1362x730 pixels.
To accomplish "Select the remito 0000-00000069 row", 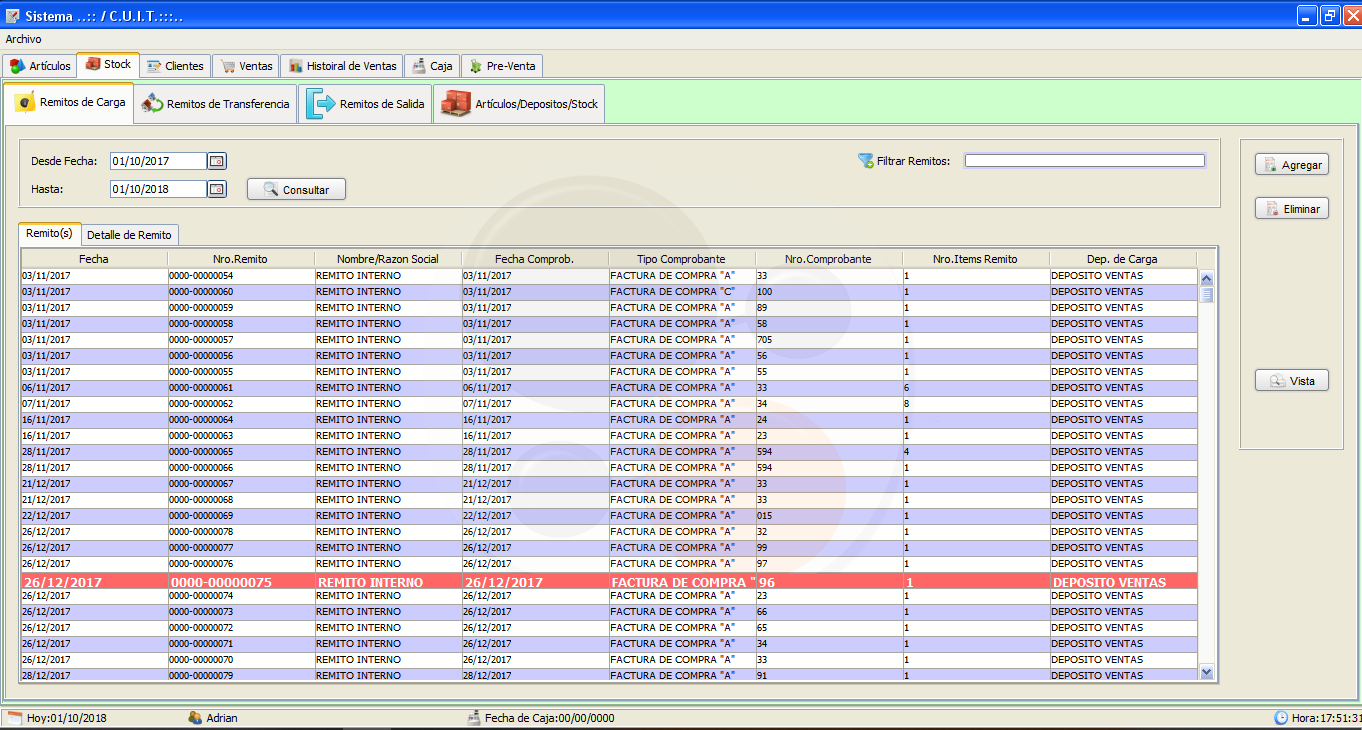I will [x=609, y=516].
